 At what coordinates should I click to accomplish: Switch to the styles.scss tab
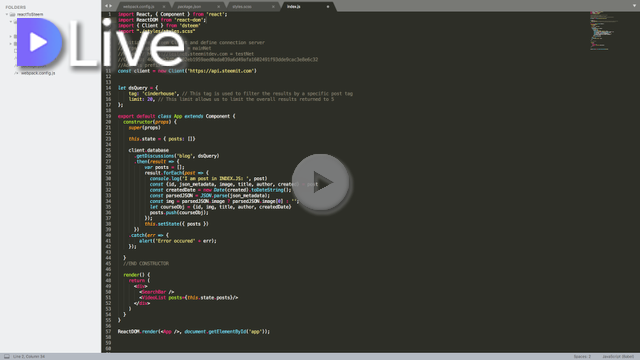tap(242, 7)
